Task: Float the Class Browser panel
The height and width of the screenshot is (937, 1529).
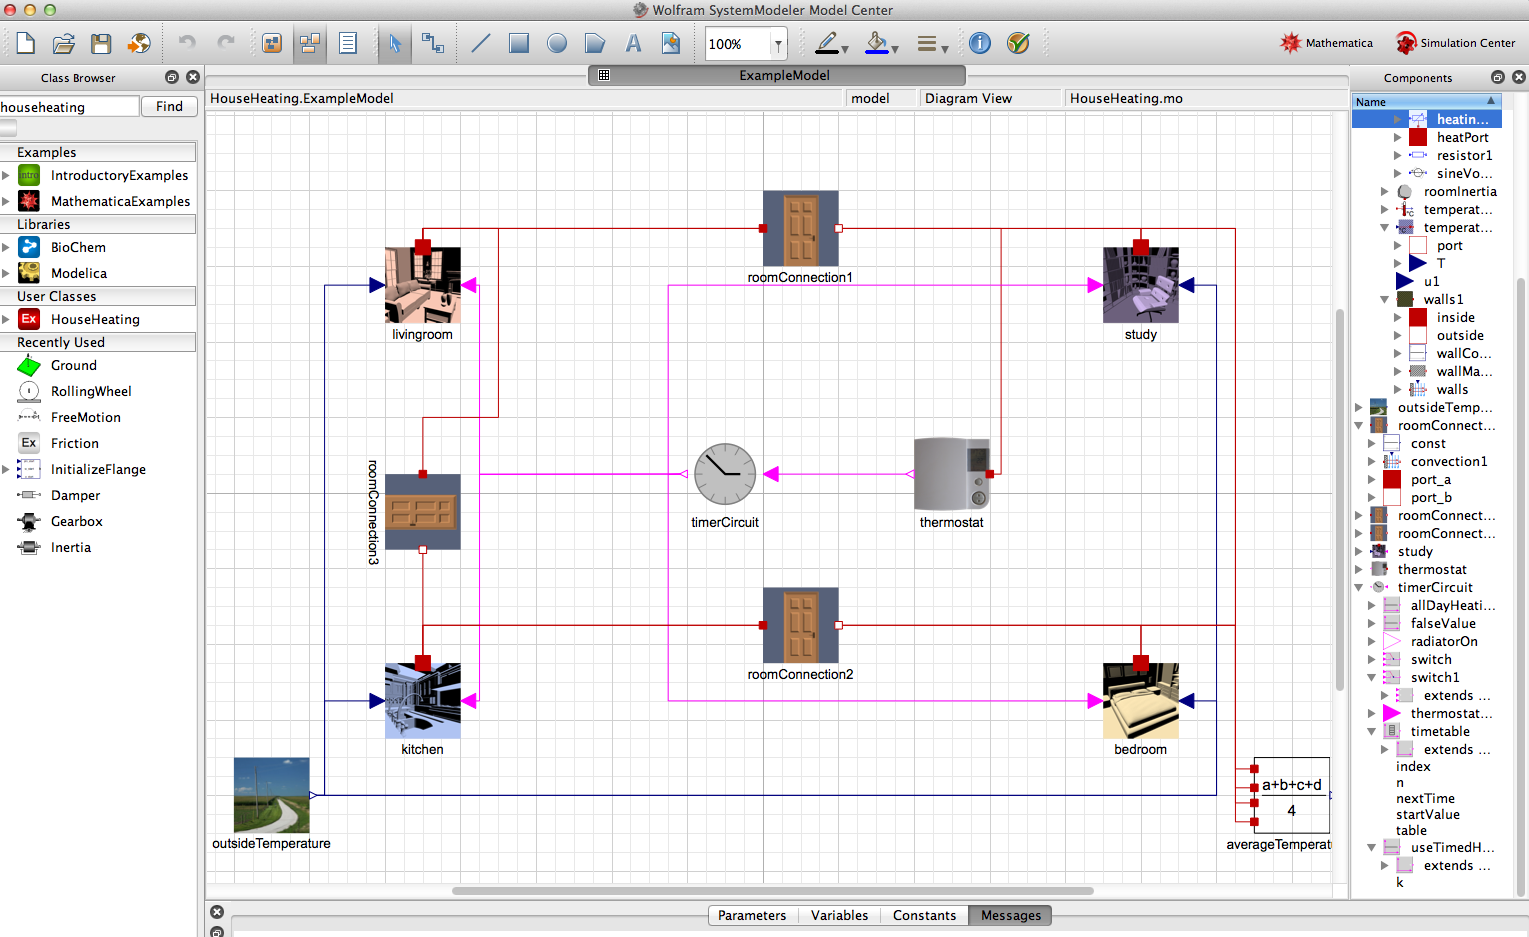Action: tap(172, 77)
